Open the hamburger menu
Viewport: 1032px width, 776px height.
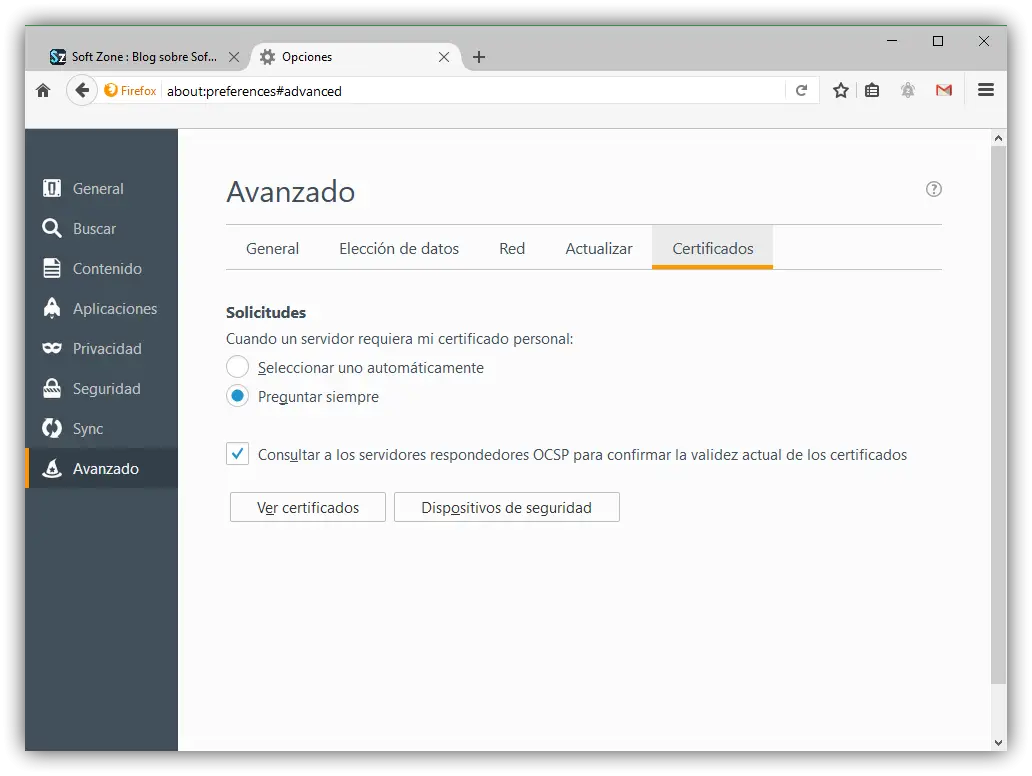point(986,90)
